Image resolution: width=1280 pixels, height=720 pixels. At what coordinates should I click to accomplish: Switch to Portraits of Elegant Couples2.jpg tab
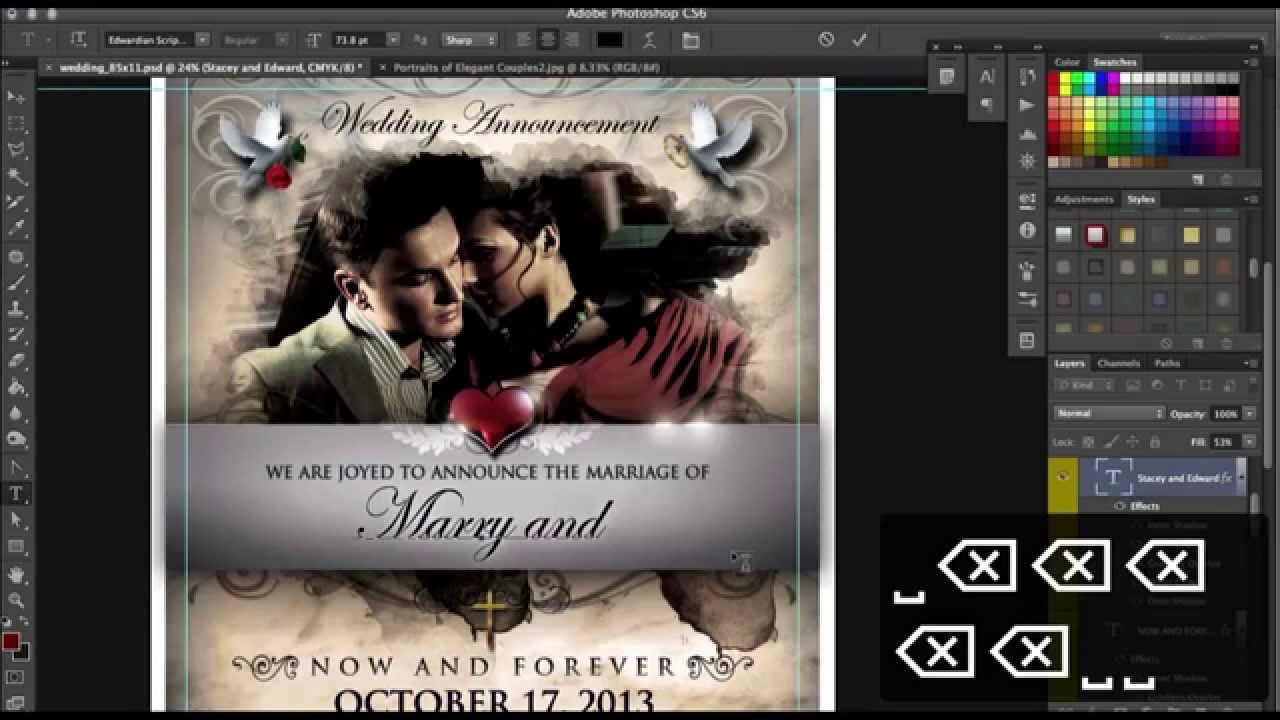pos(526,67)
